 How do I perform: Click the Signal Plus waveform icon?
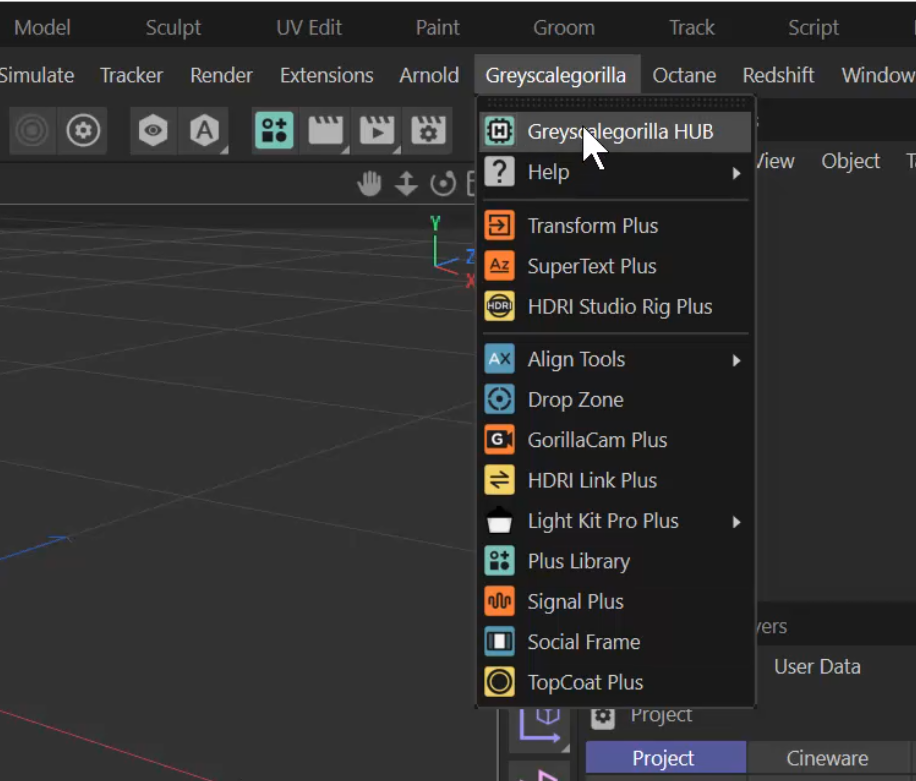499,601
